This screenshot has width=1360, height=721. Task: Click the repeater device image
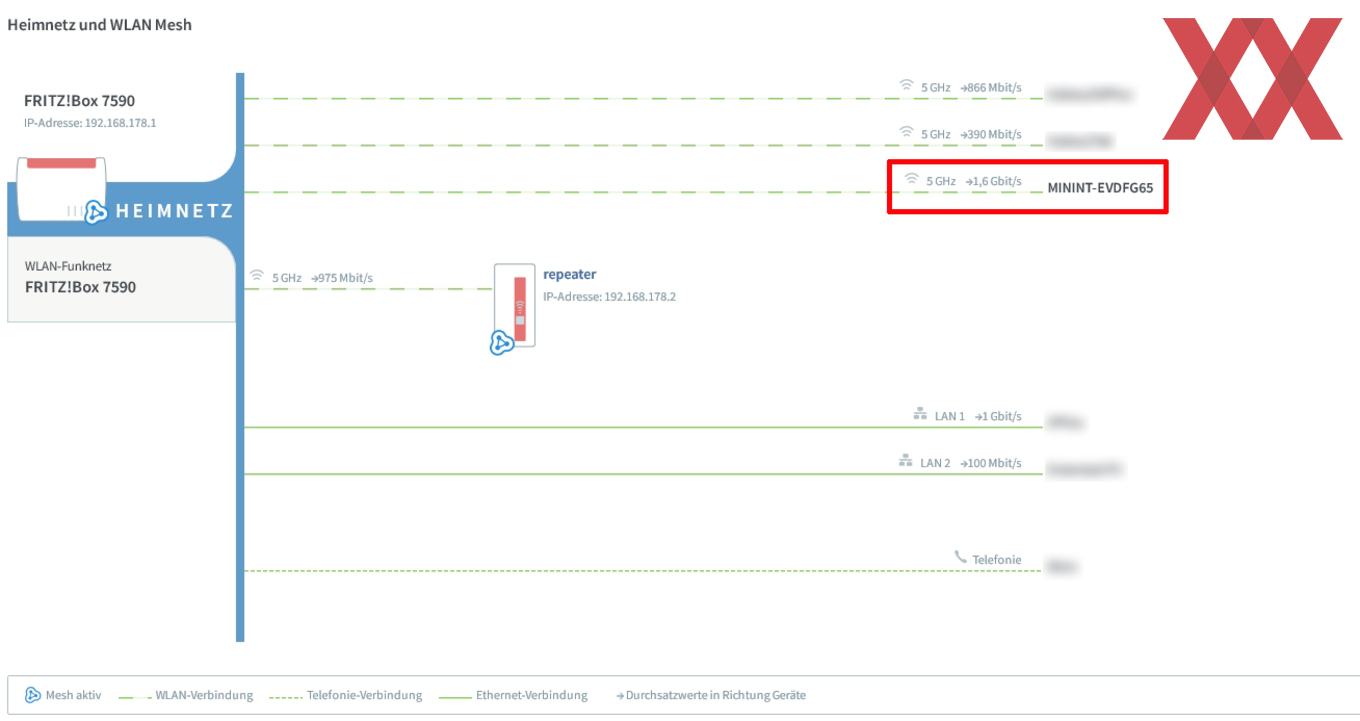(x=515, y=305)
